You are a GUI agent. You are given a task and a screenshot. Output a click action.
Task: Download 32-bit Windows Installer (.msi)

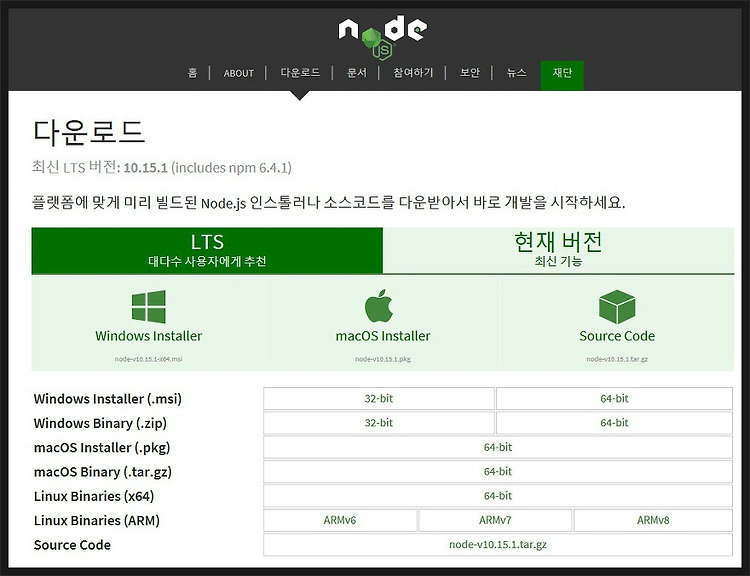click(378, 399)
